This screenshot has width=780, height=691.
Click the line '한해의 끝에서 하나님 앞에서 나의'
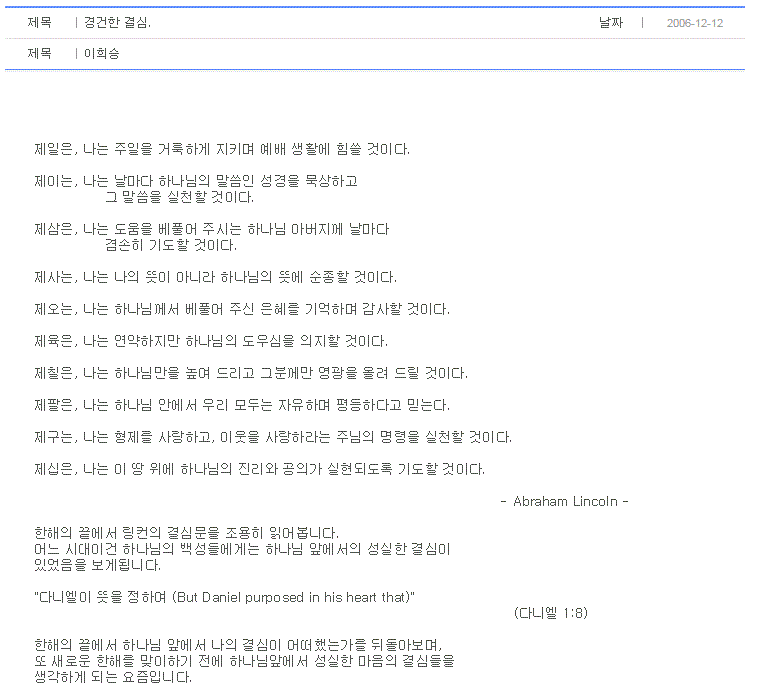point(238,645)
